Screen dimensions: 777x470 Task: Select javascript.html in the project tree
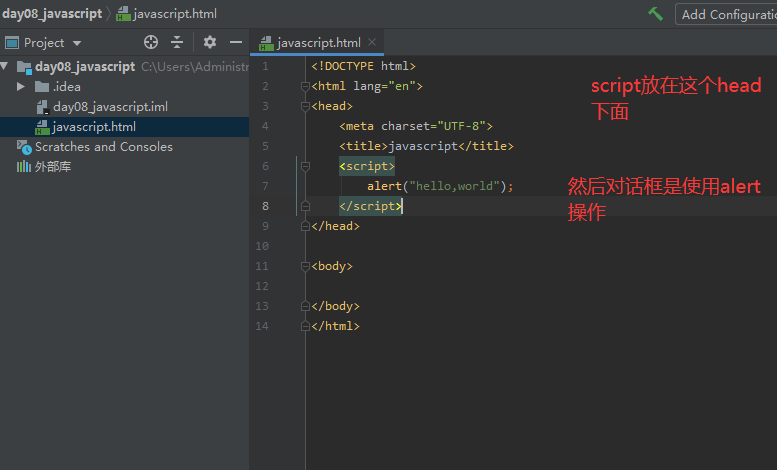(x=93, y=127)
